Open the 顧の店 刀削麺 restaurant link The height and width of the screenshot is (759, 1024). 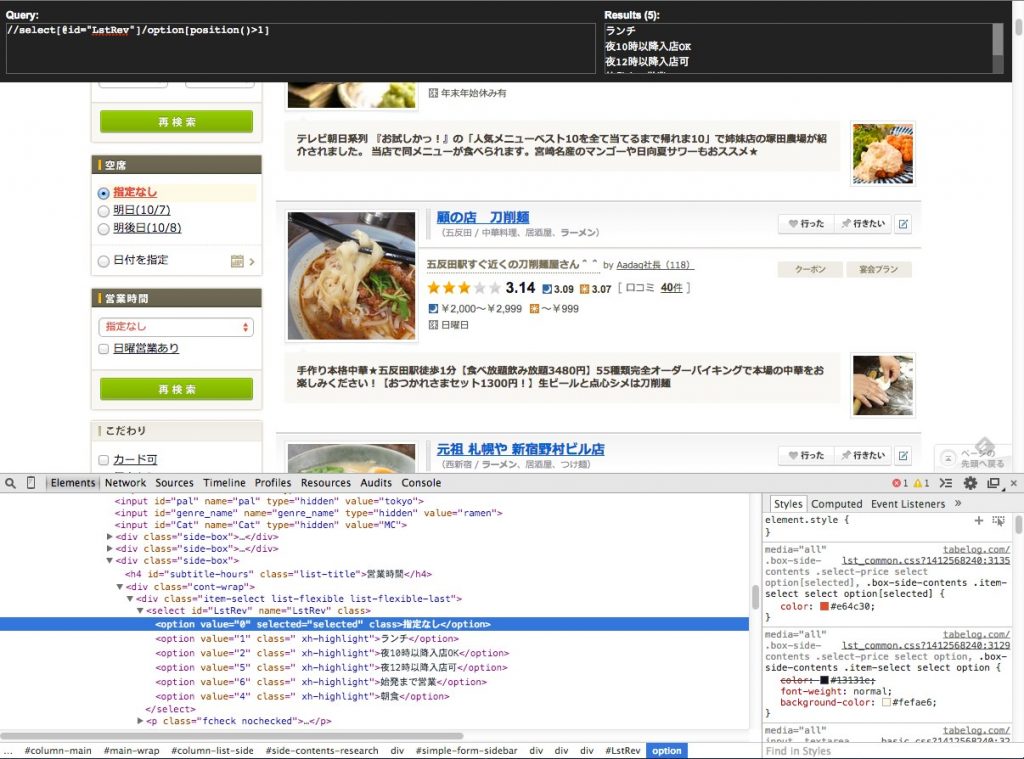click(483, 218)
